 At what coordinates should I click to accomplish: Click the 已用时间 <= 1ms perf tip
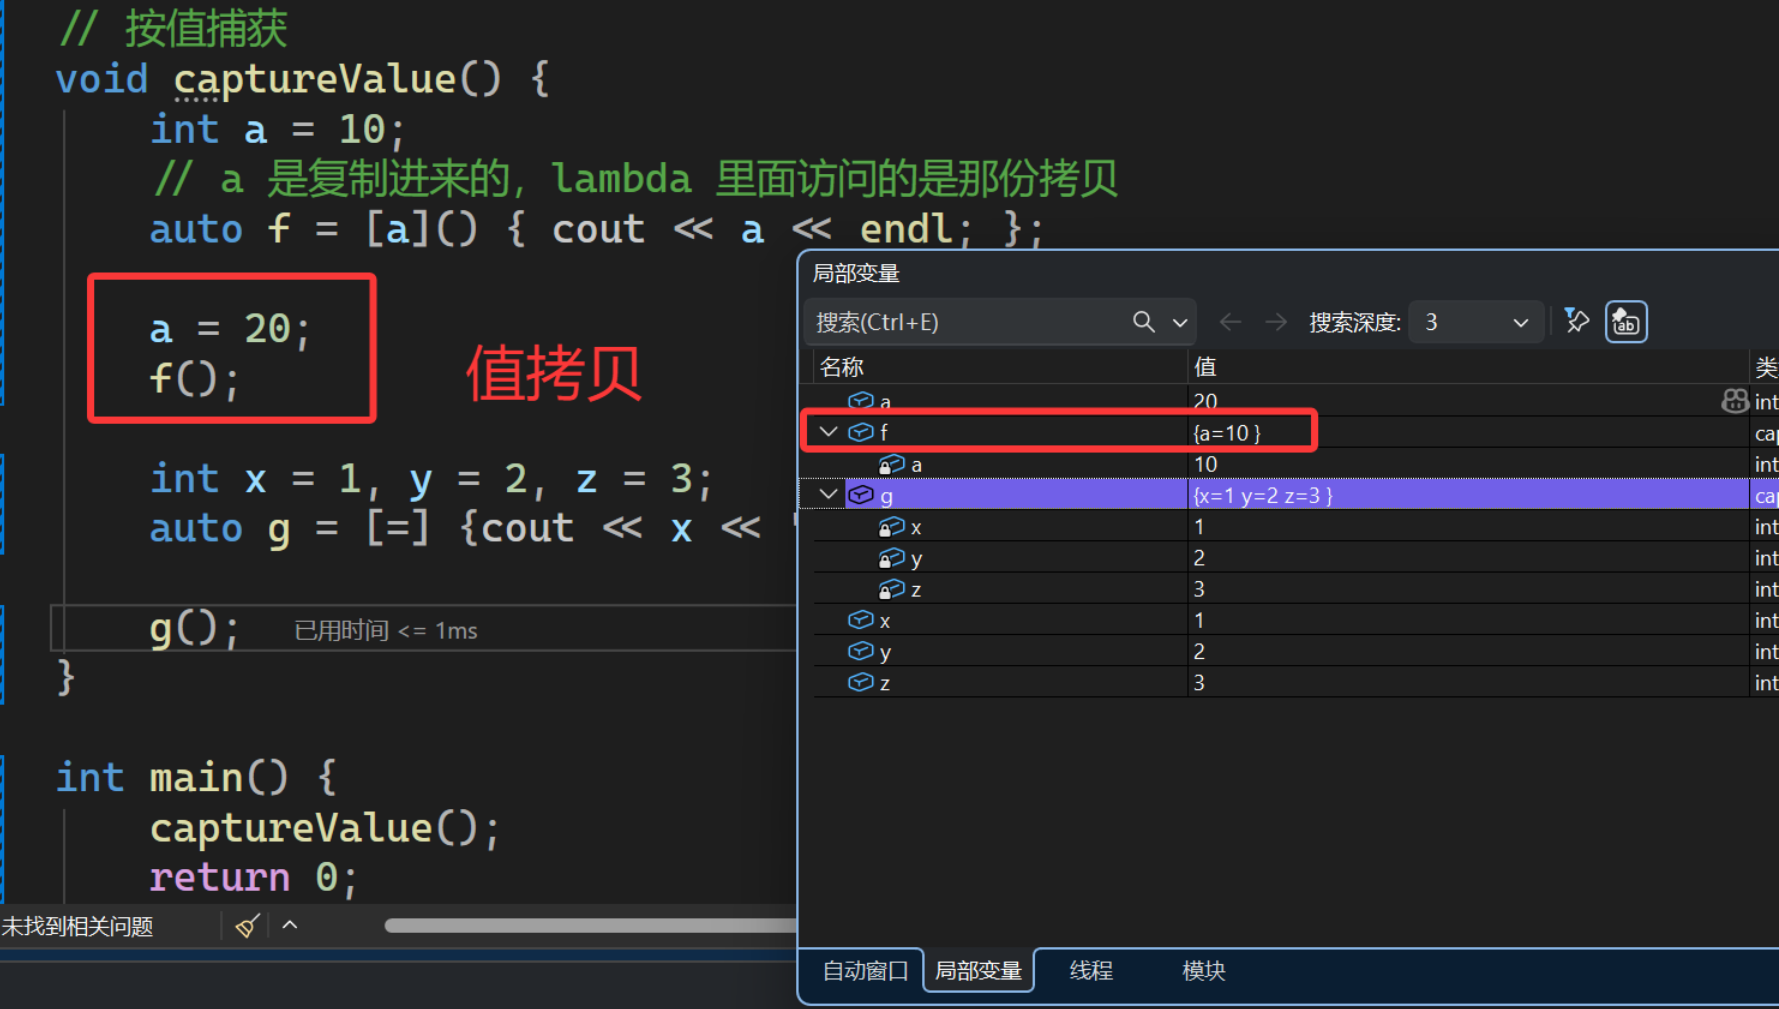(386, 631)
